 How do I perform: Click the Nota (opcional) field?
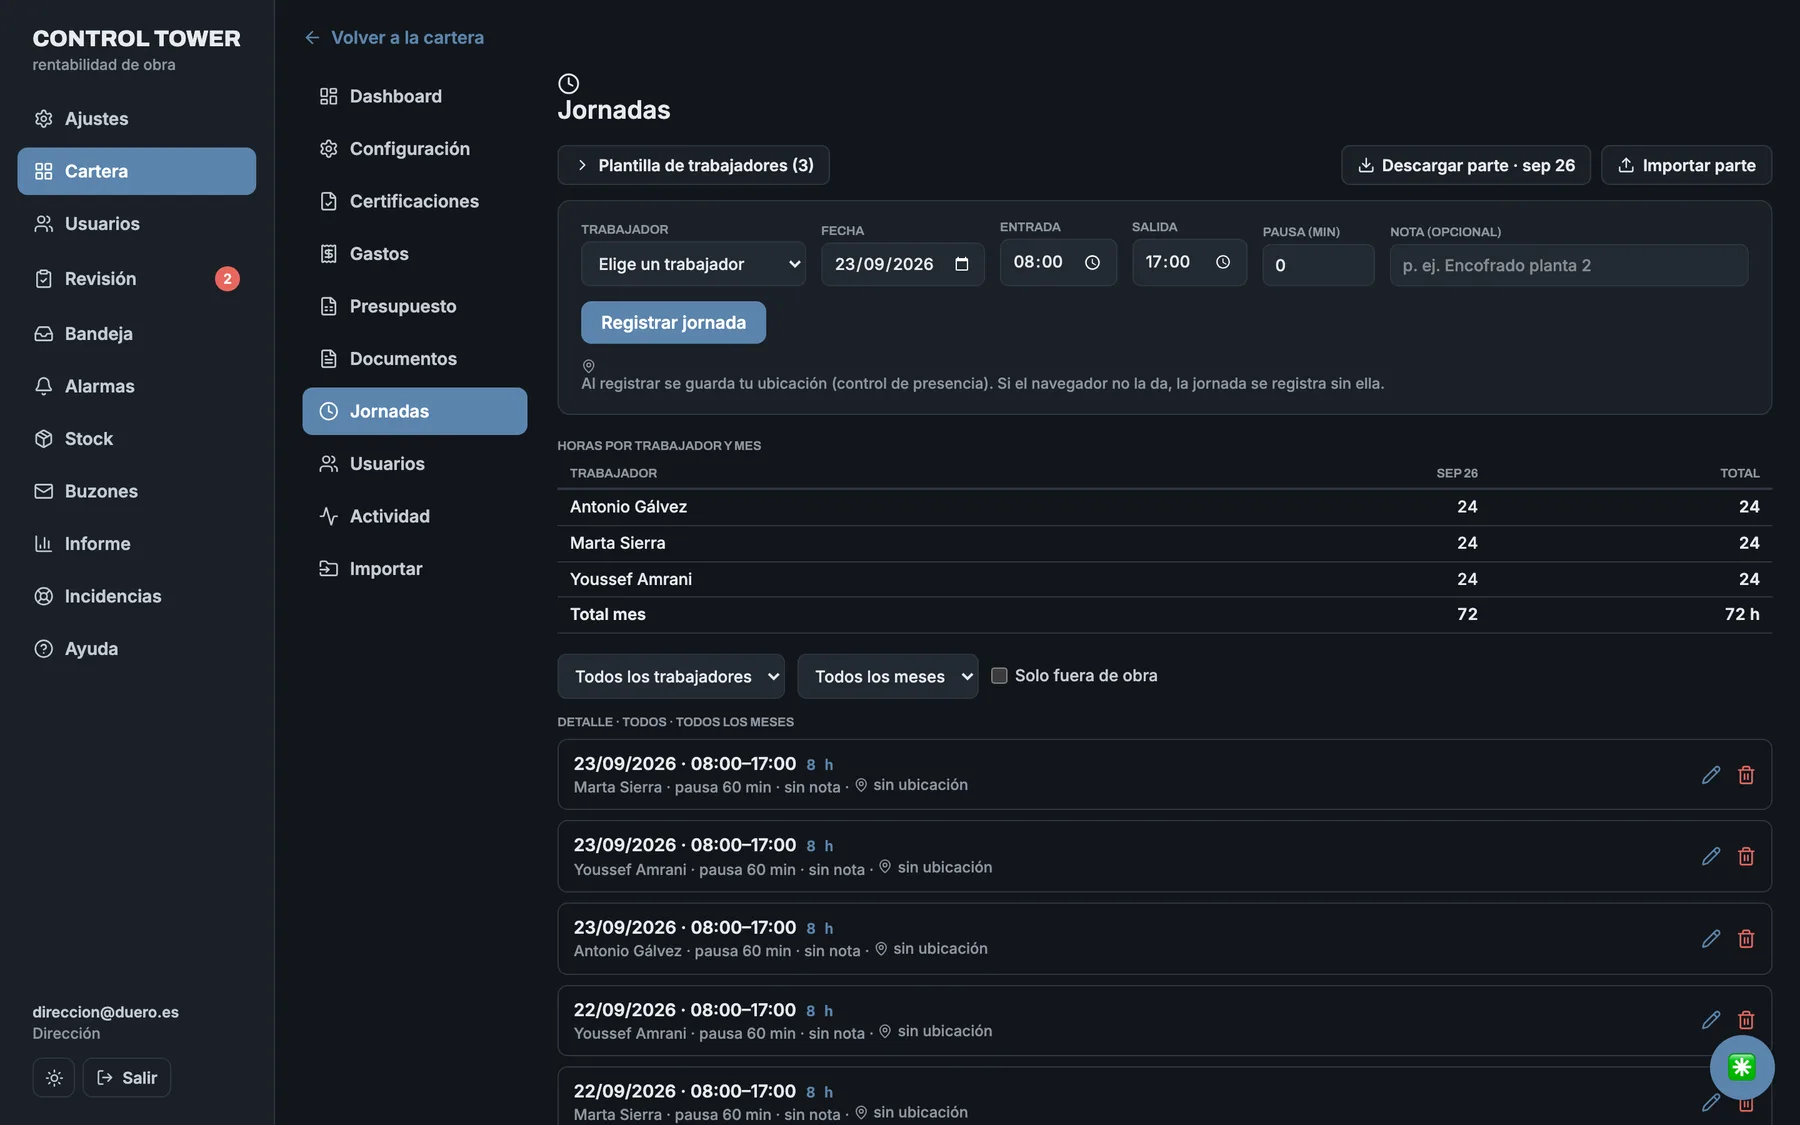1569,265
